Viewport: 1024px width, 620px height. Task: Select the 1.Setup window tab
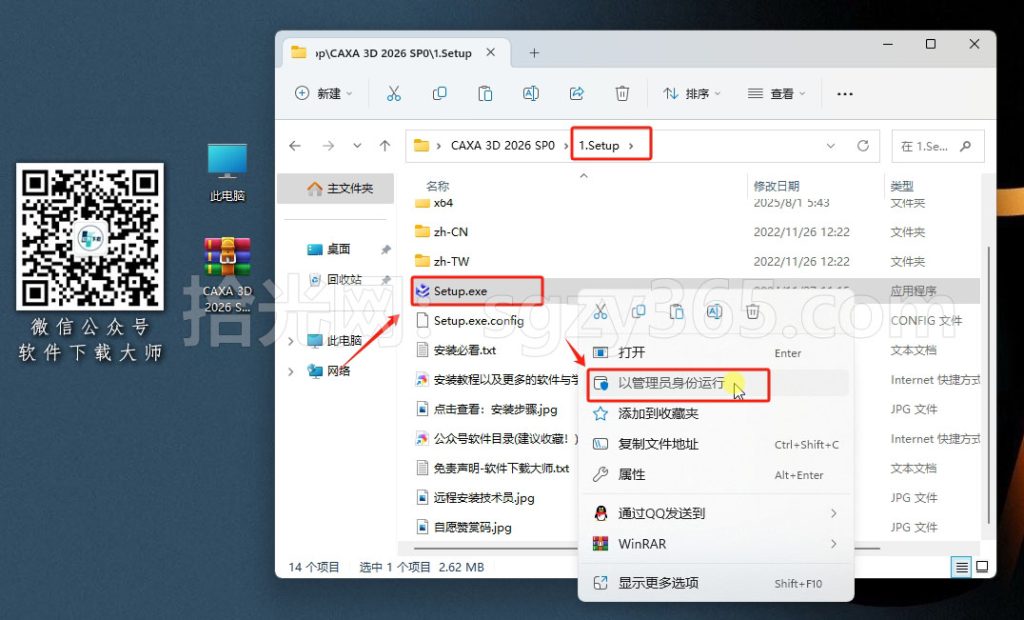(394, 52)
